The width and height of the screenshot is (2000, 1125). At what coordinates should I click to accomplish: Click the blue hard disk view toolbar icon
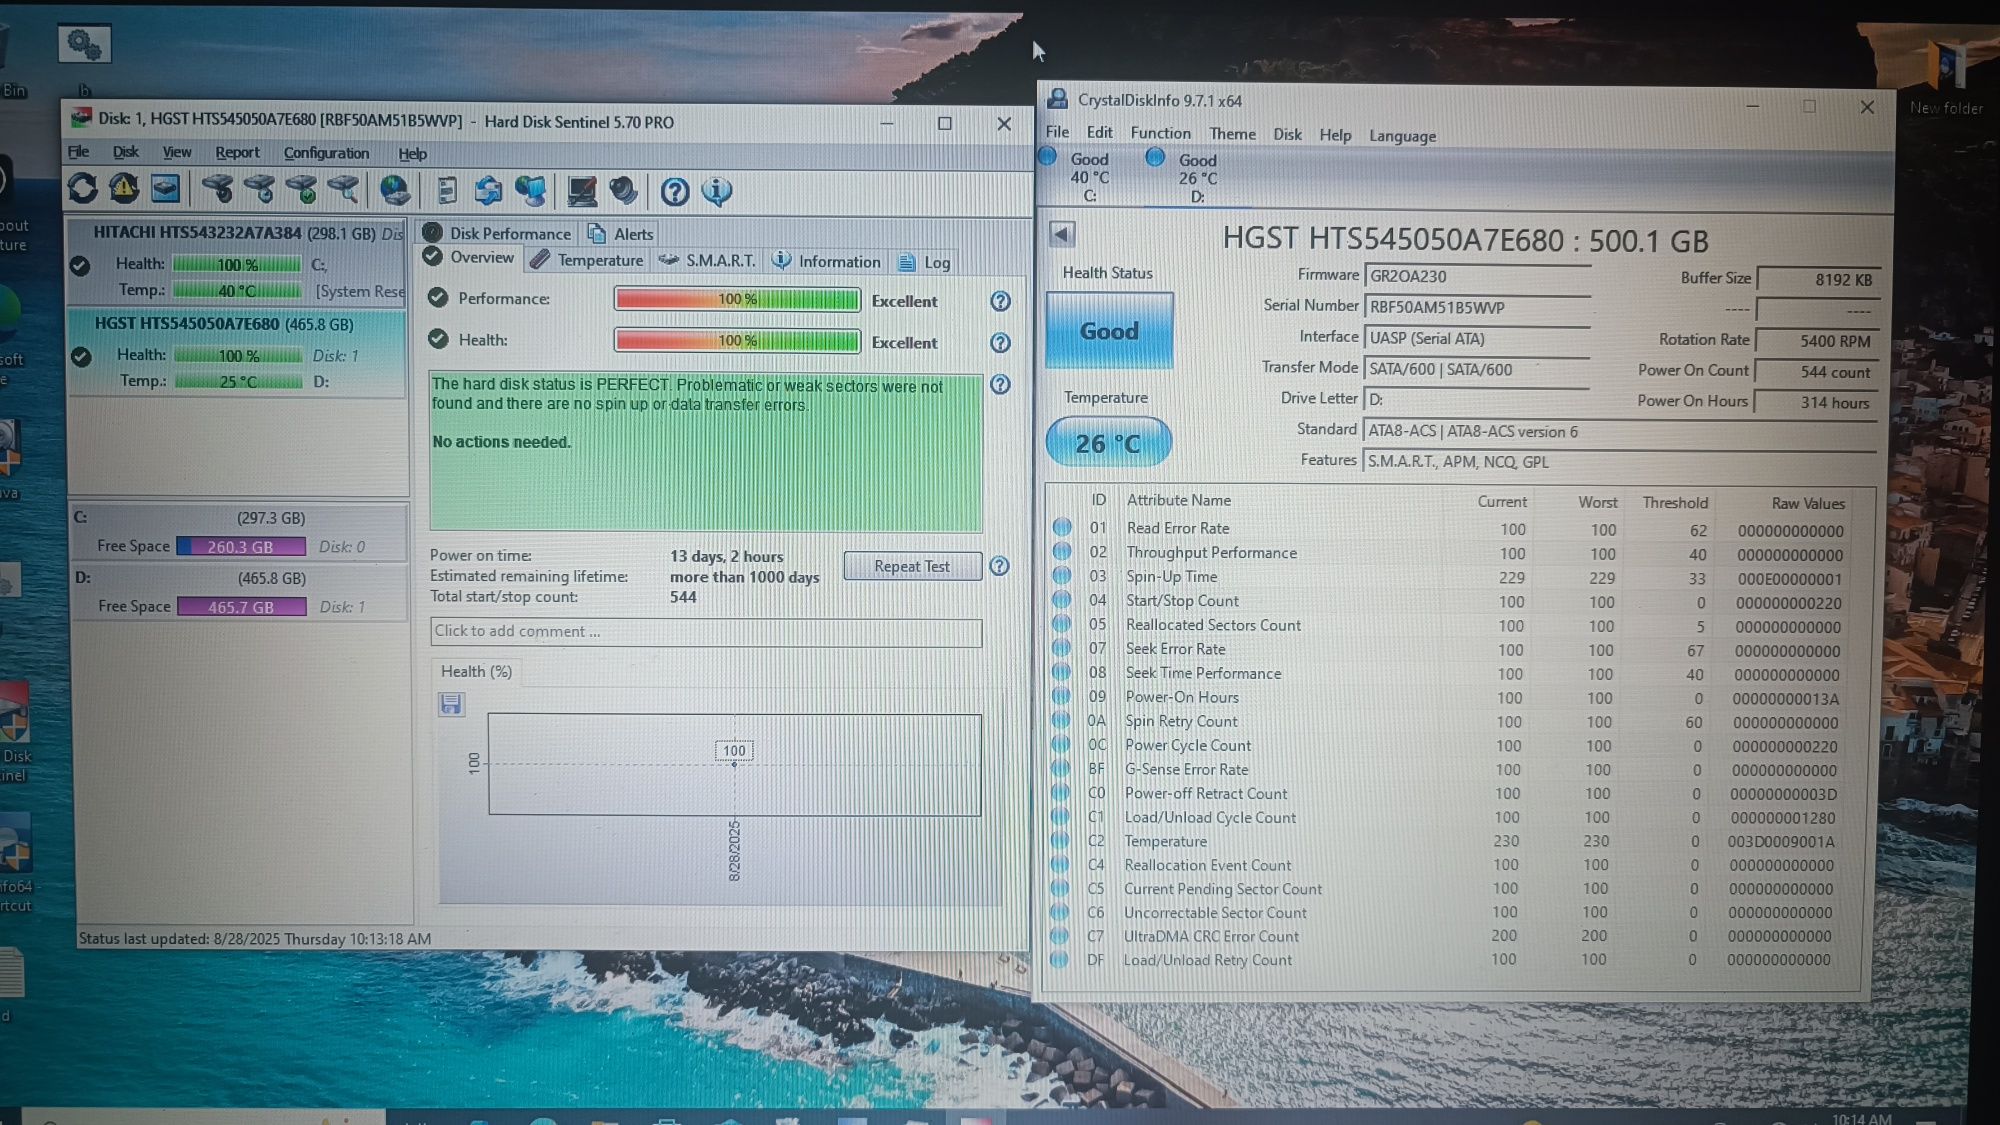pyautogui.click(x=166, y=188)
